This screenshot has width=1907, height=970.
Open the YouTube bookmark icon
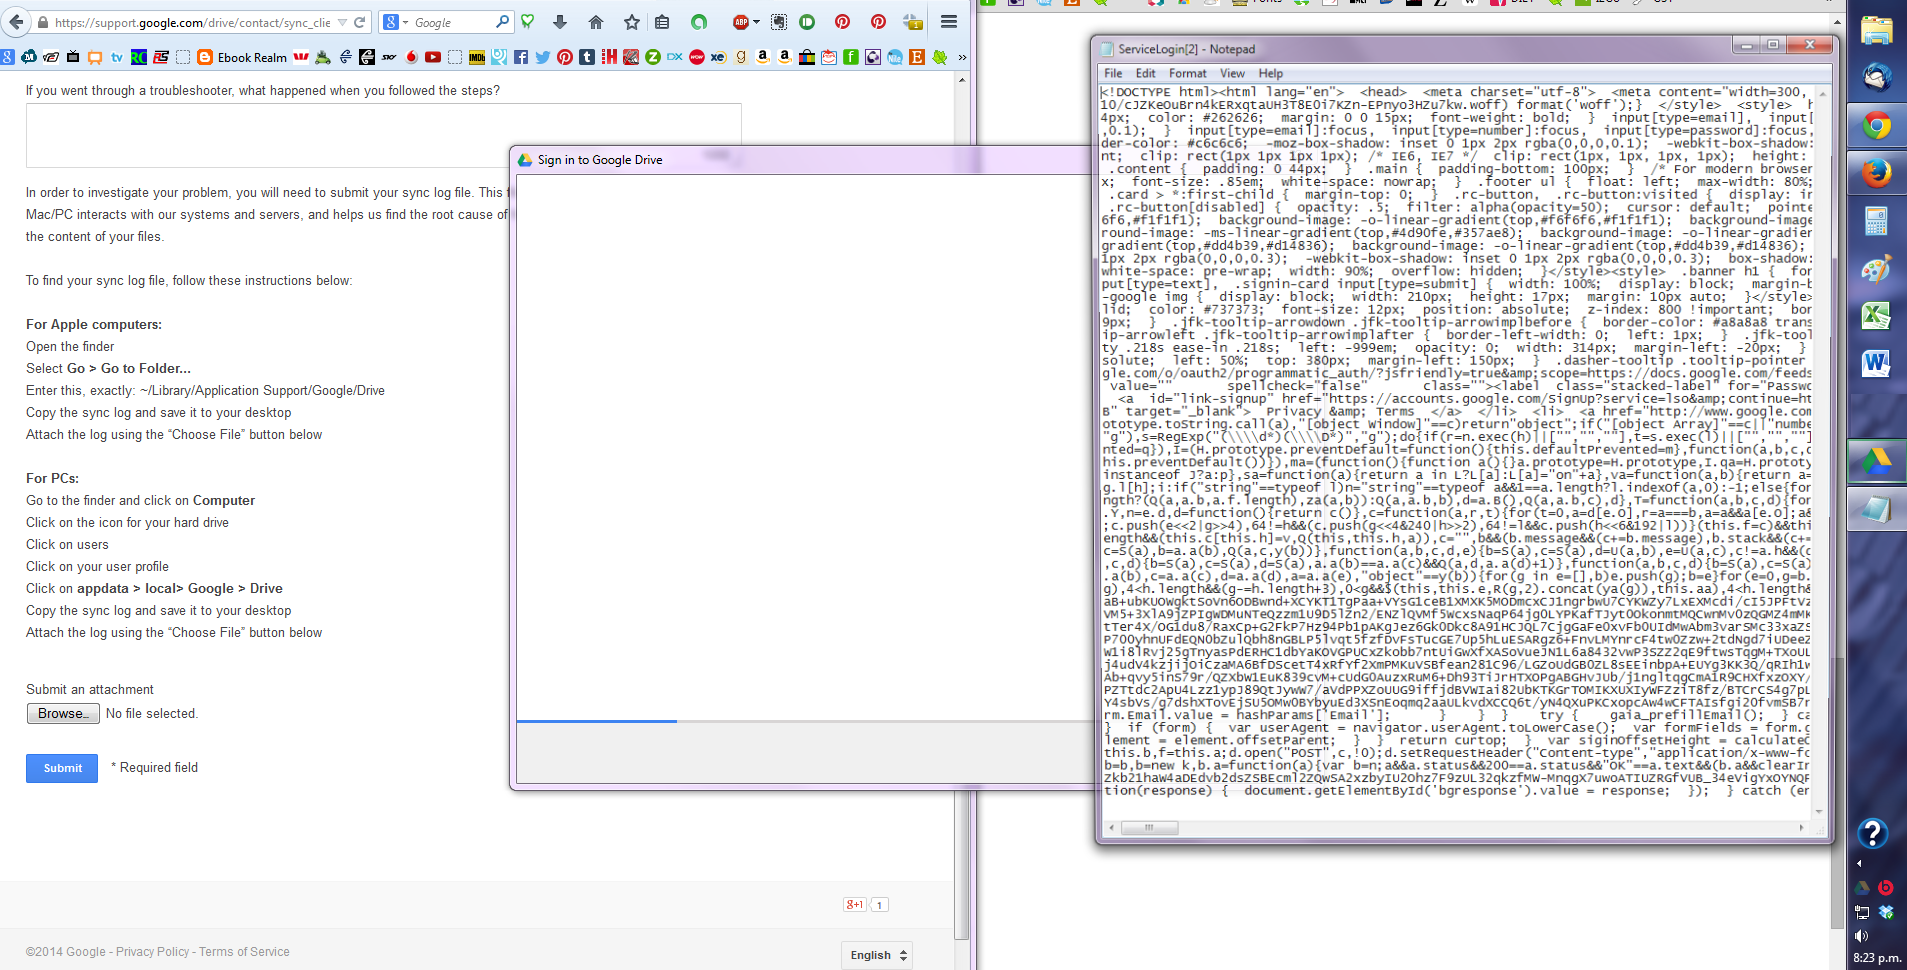[433, 57]
